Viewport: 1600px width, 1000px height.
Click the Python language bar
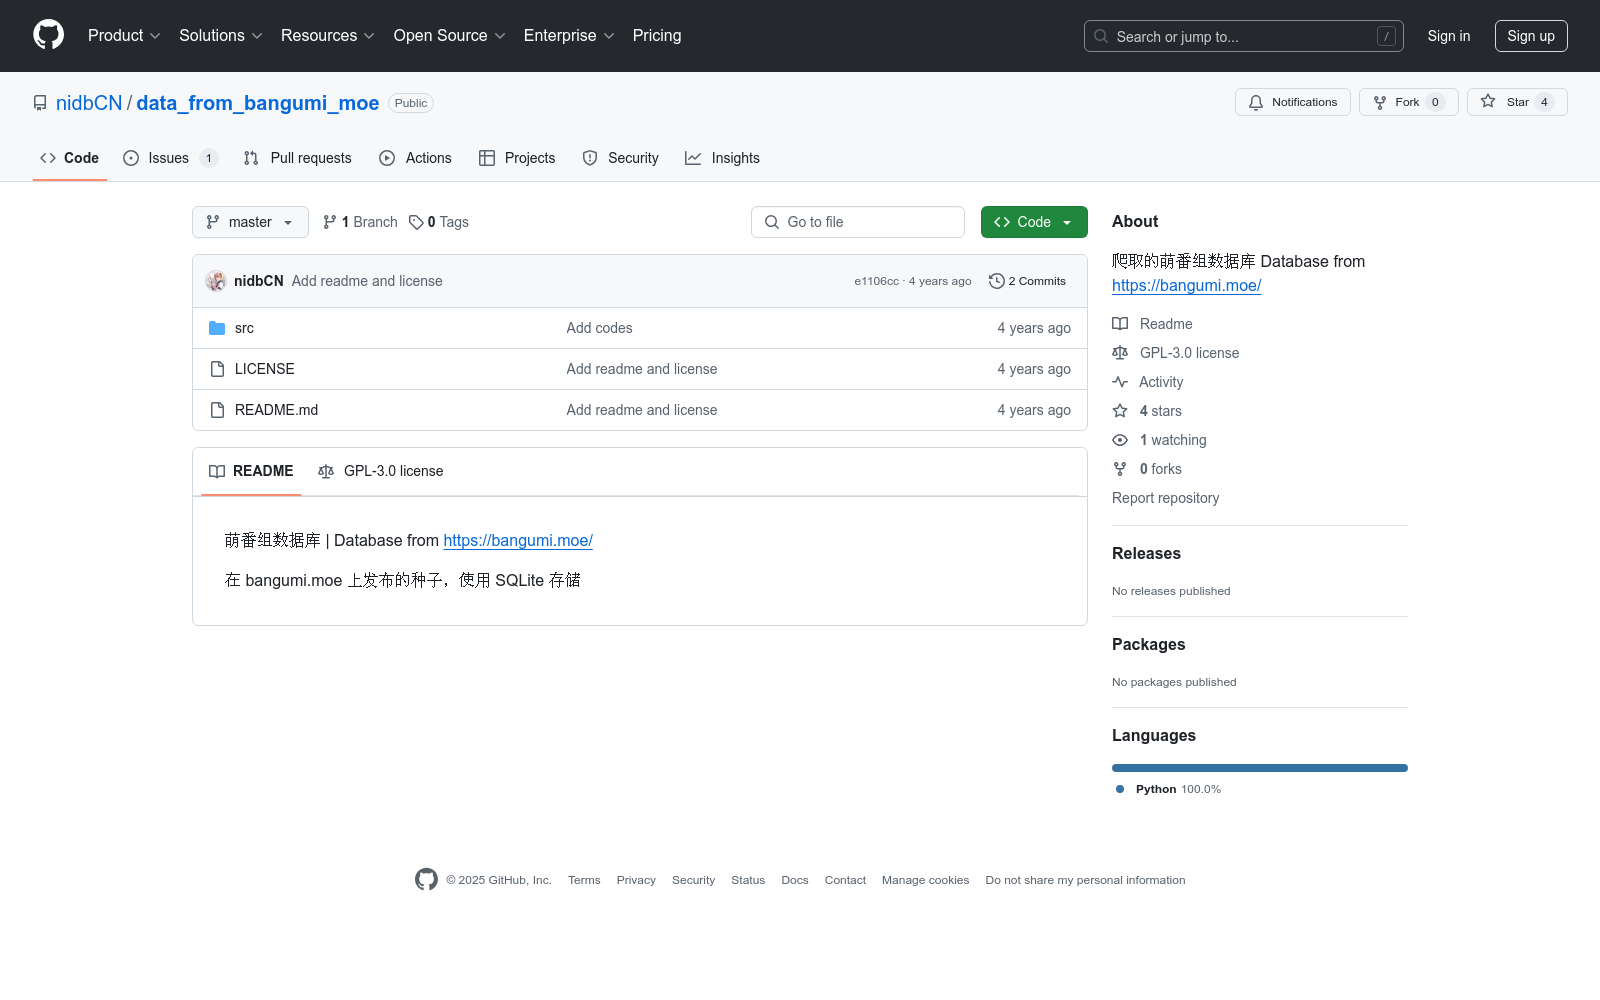tap(1260, 768)
